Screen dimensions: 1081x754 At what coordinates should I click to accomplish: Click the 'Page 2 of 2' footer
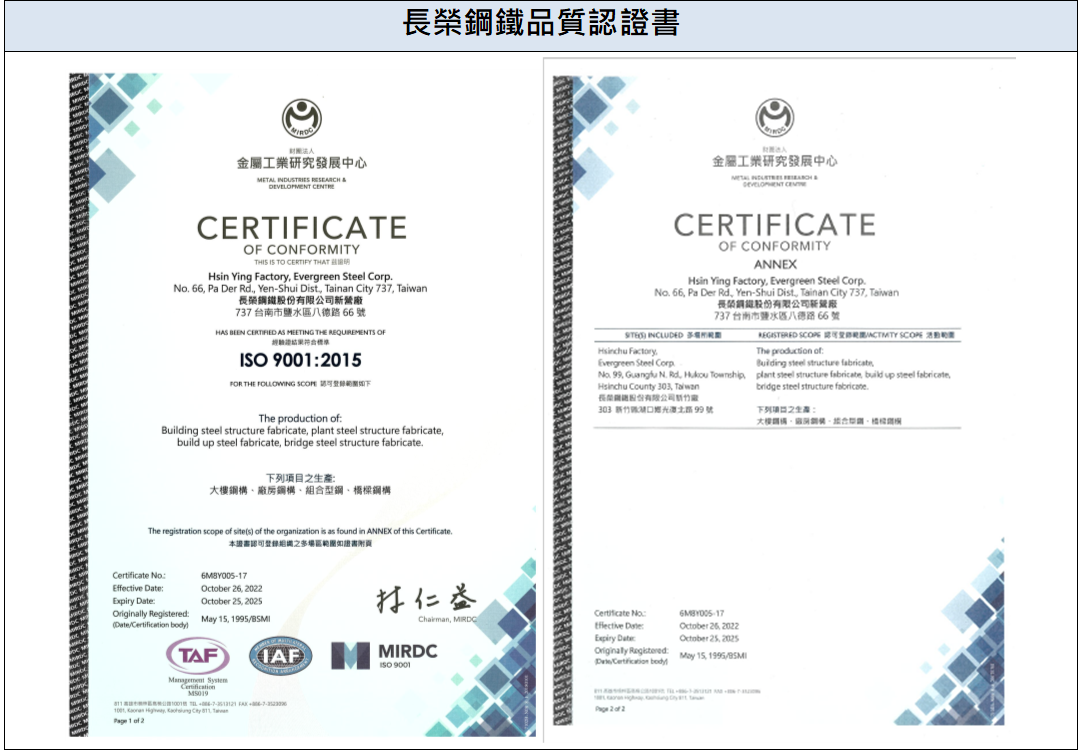[x=610, y=709]
